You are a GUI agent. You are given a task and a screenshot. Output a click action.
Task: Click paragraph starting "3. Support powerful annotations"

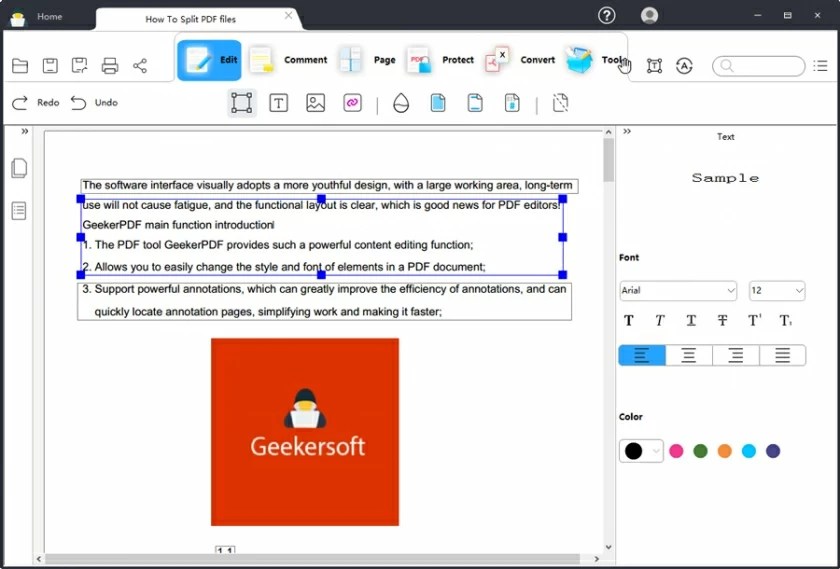pyautogui.click(x=325, y=301)
